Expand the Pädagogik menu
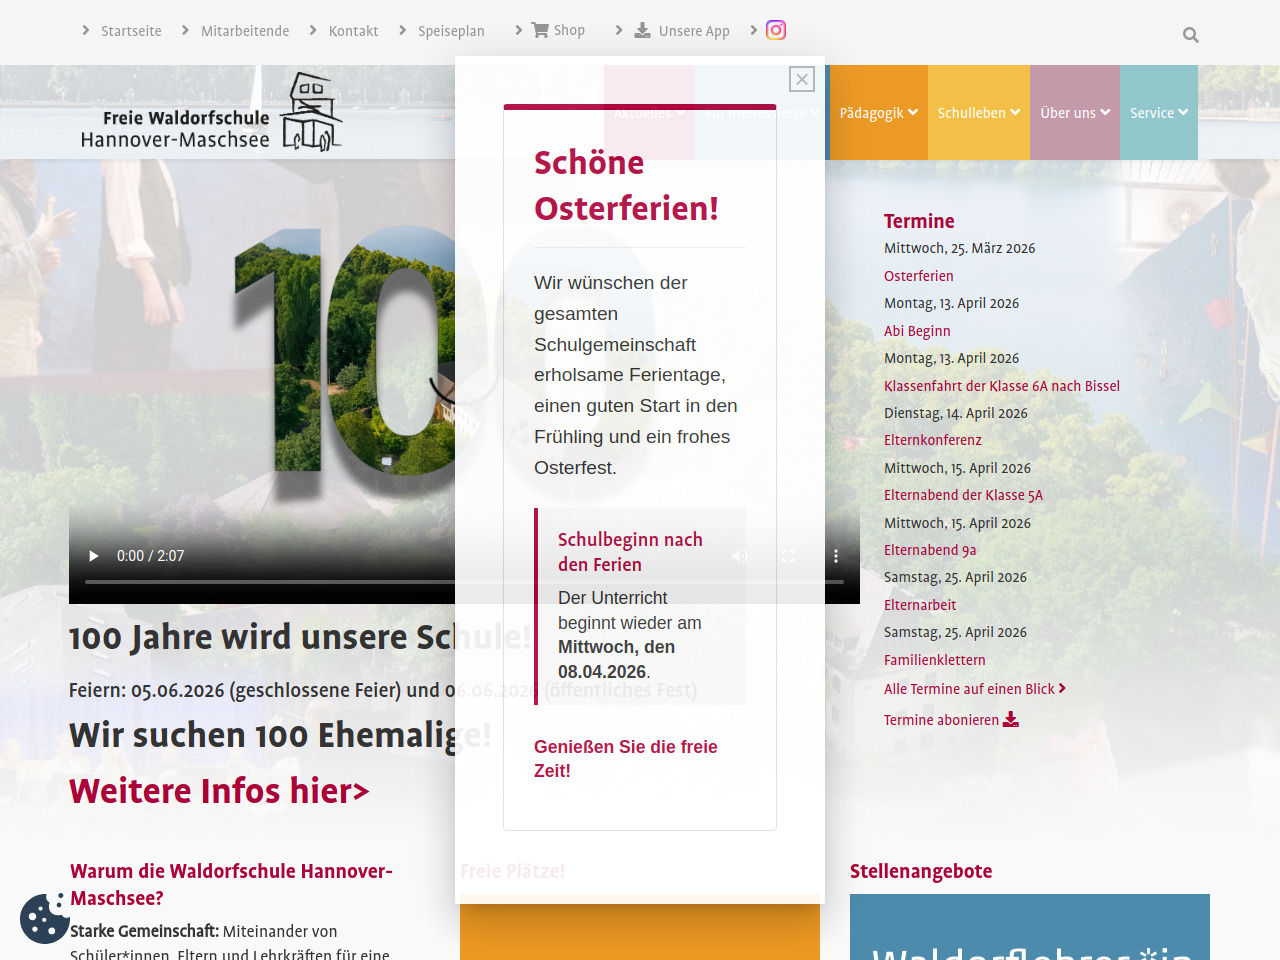The width and height of the screenshot is (1280, 960). pos(878,113)
